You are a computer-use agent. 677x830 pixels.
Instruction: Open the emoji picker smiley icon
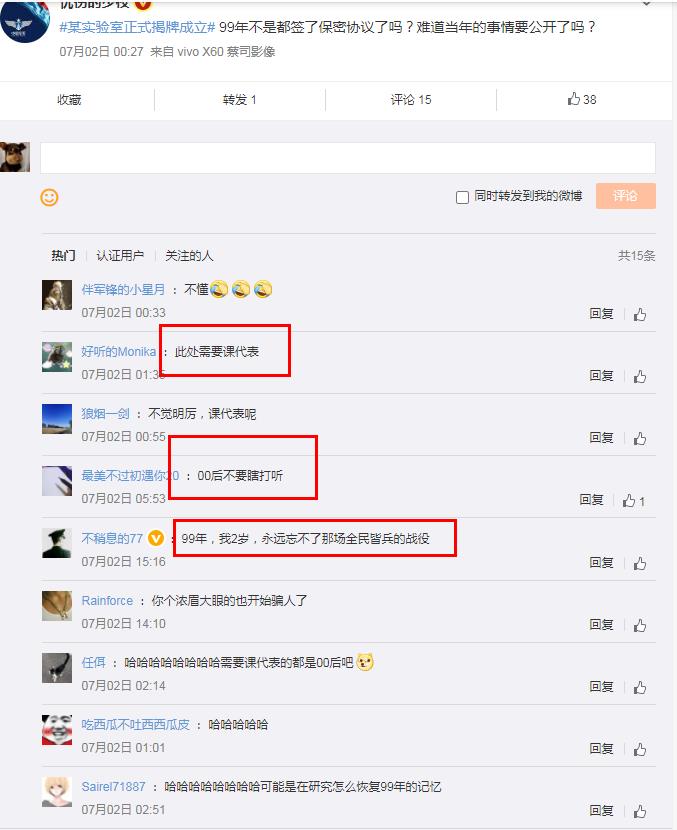click(x=49, y=197)
